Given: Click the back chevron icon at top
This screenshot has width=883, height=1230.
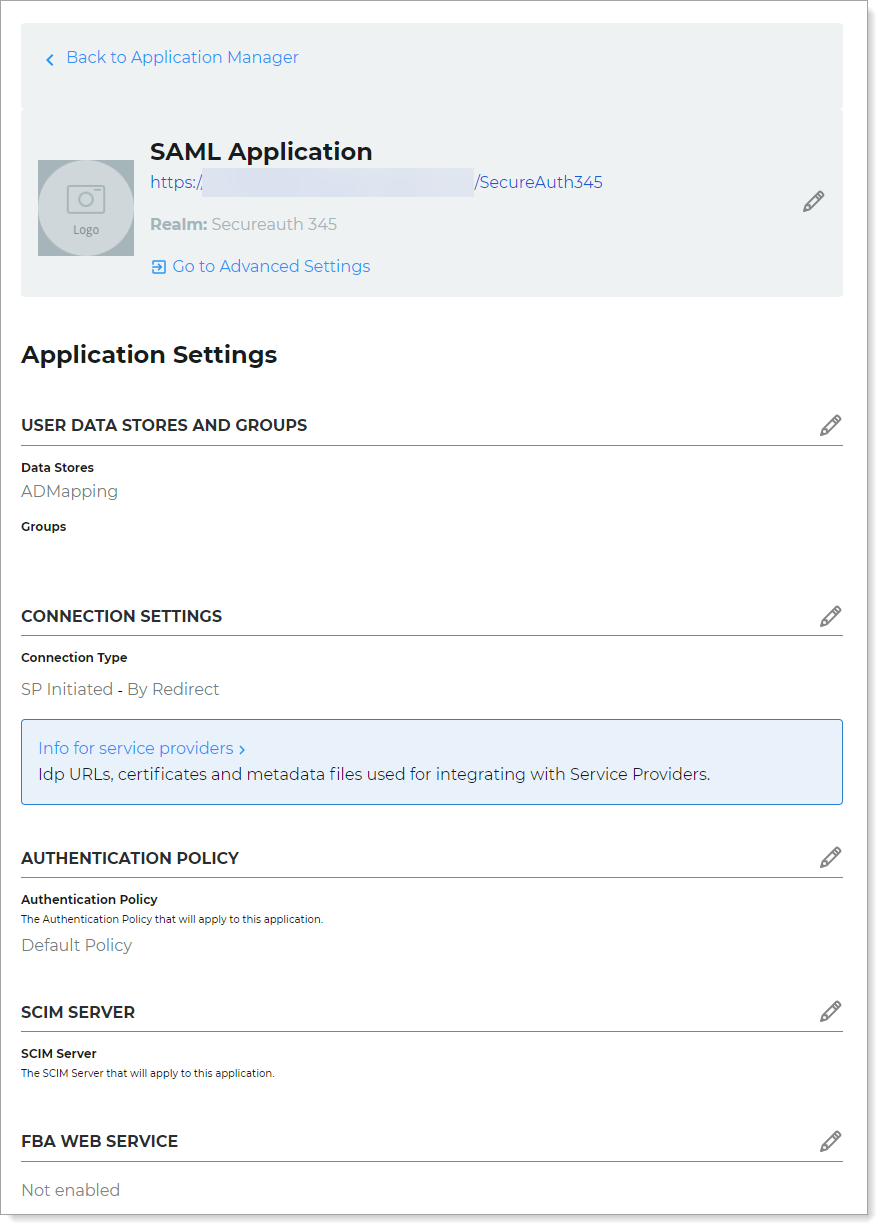Looking at the screenshot, I should (50, 60).
